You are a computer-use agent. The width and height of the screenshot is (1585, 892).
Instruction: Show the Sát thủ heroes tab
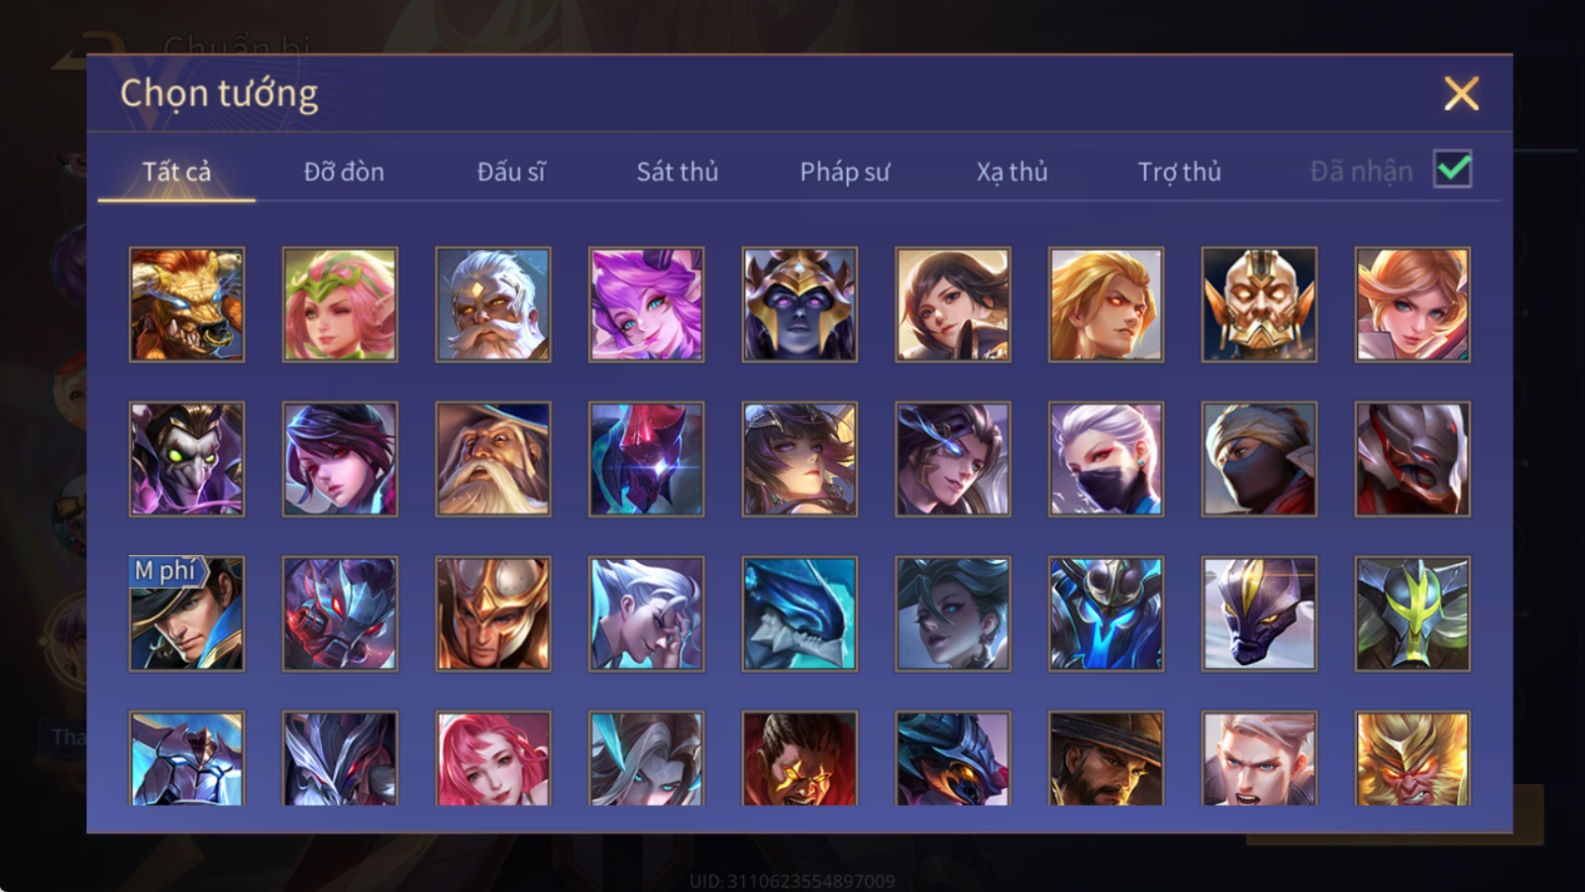point(677,172)
